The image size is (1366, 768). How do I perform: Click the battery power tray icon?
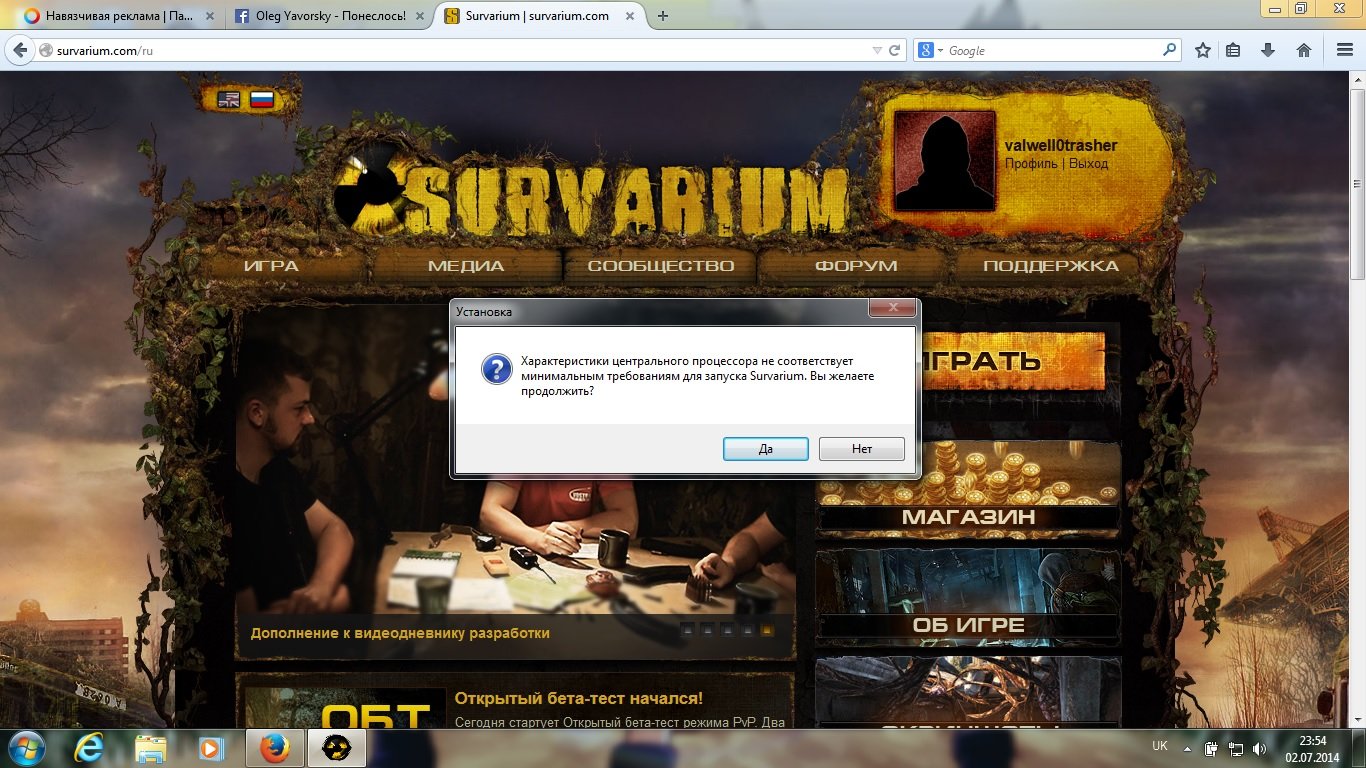(1212, 748)
